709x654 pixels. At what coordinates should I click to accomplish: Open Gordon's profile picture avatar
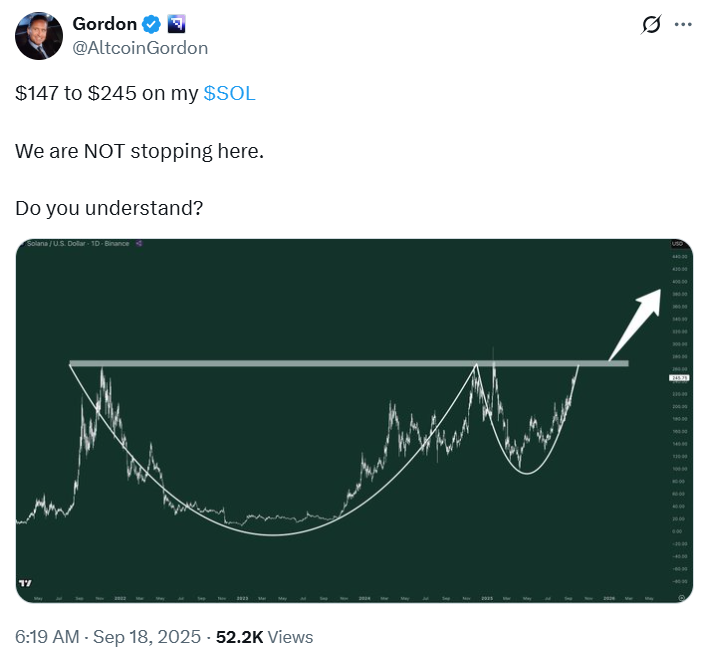(39, 36)
